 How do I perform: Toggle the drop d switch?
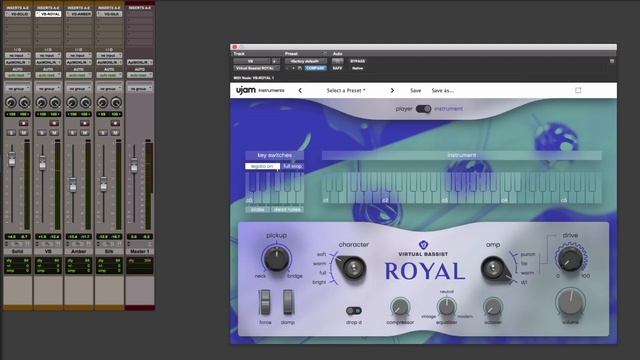point(353,311)
